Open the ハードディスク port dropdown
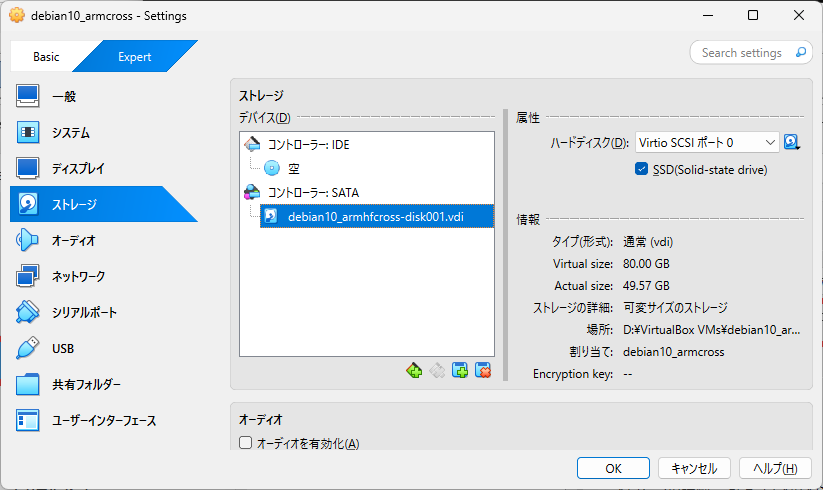Viewport: 823px width, 490px height. tap(706, 143)
